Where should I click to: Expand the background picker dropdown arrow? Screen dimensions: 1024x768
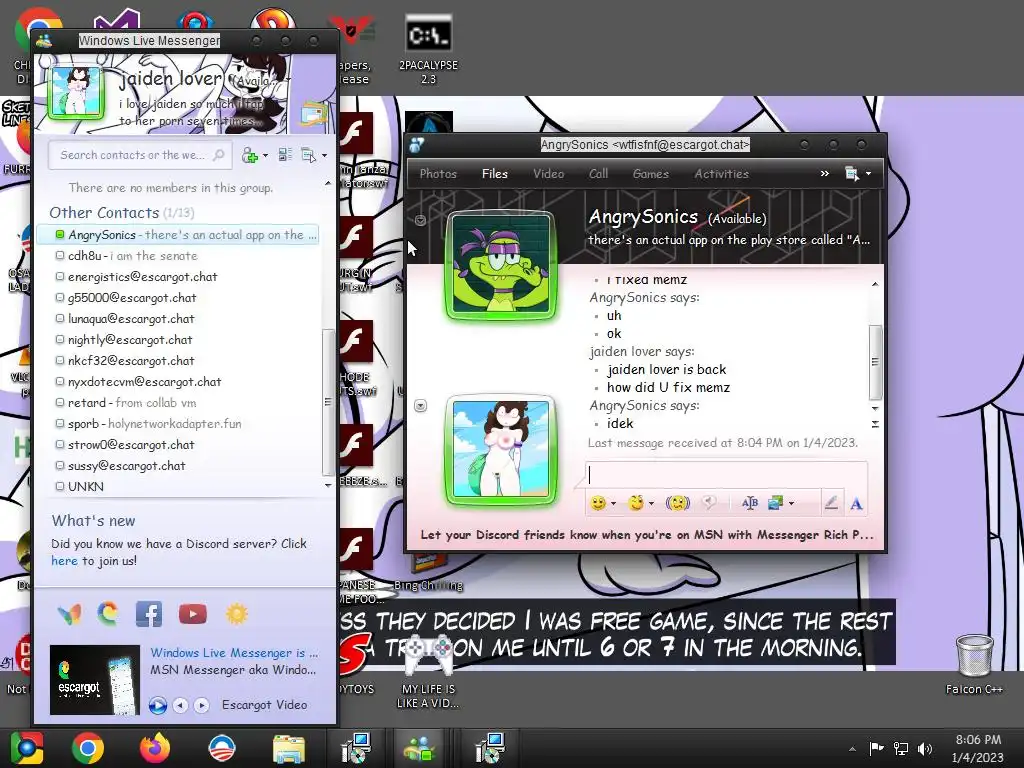coord(792,504)
